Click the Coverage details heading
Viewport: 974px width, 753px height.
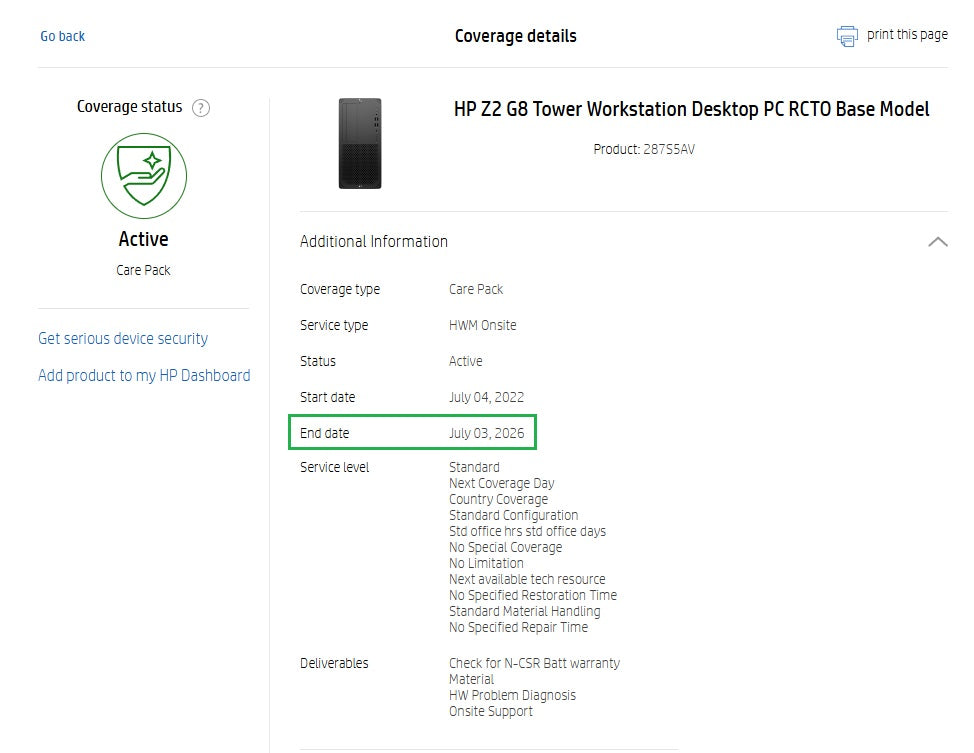pos(516,36)
